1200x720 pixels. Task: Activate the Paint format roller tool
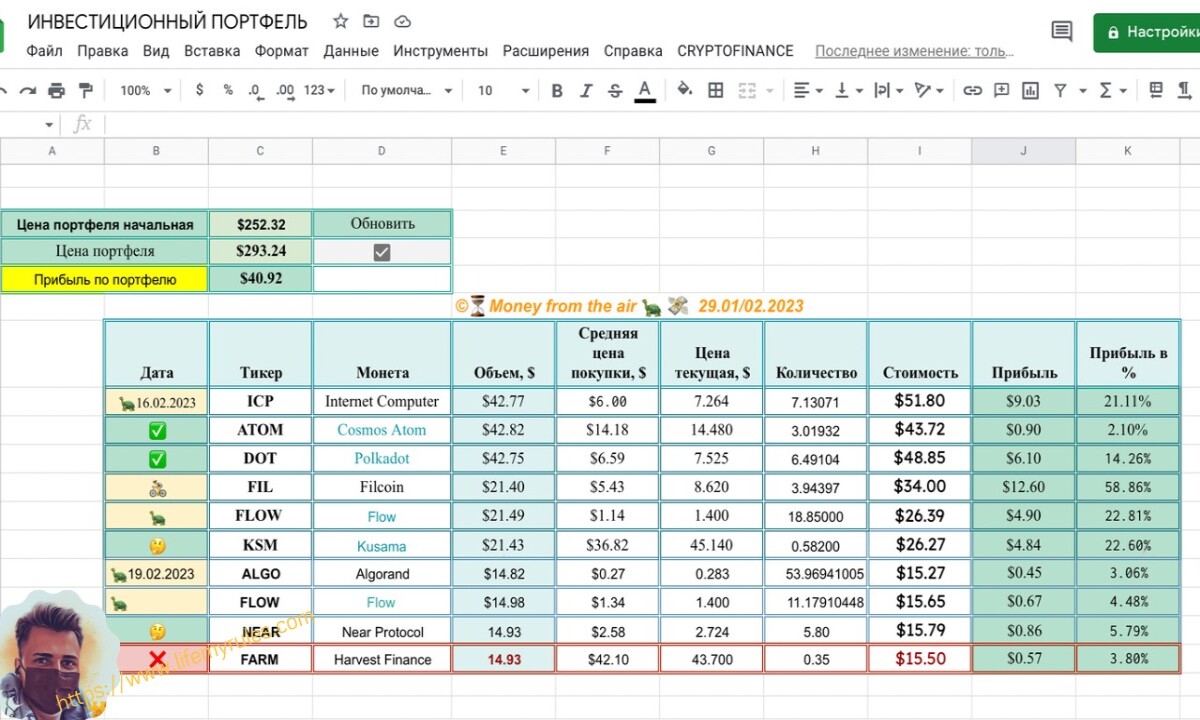click(85, 90)
